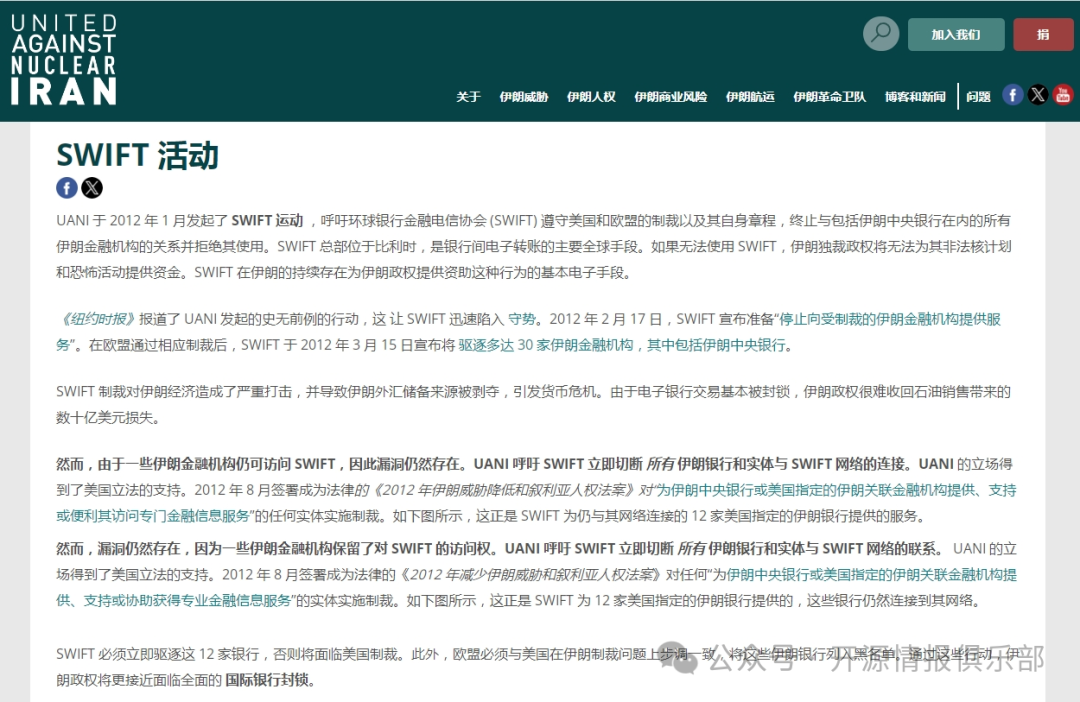Open the 伊朗威胁 menu item
This screenshot has height=702, width=1080.
point(523,96)
